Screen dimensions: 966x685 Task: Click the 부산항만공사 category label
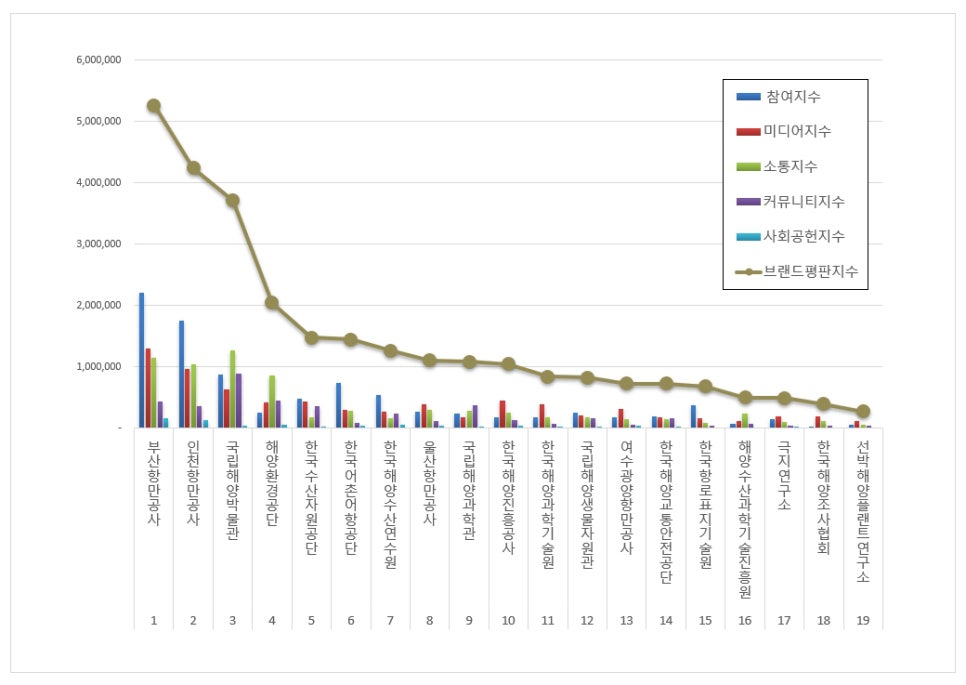pos(153,484)
